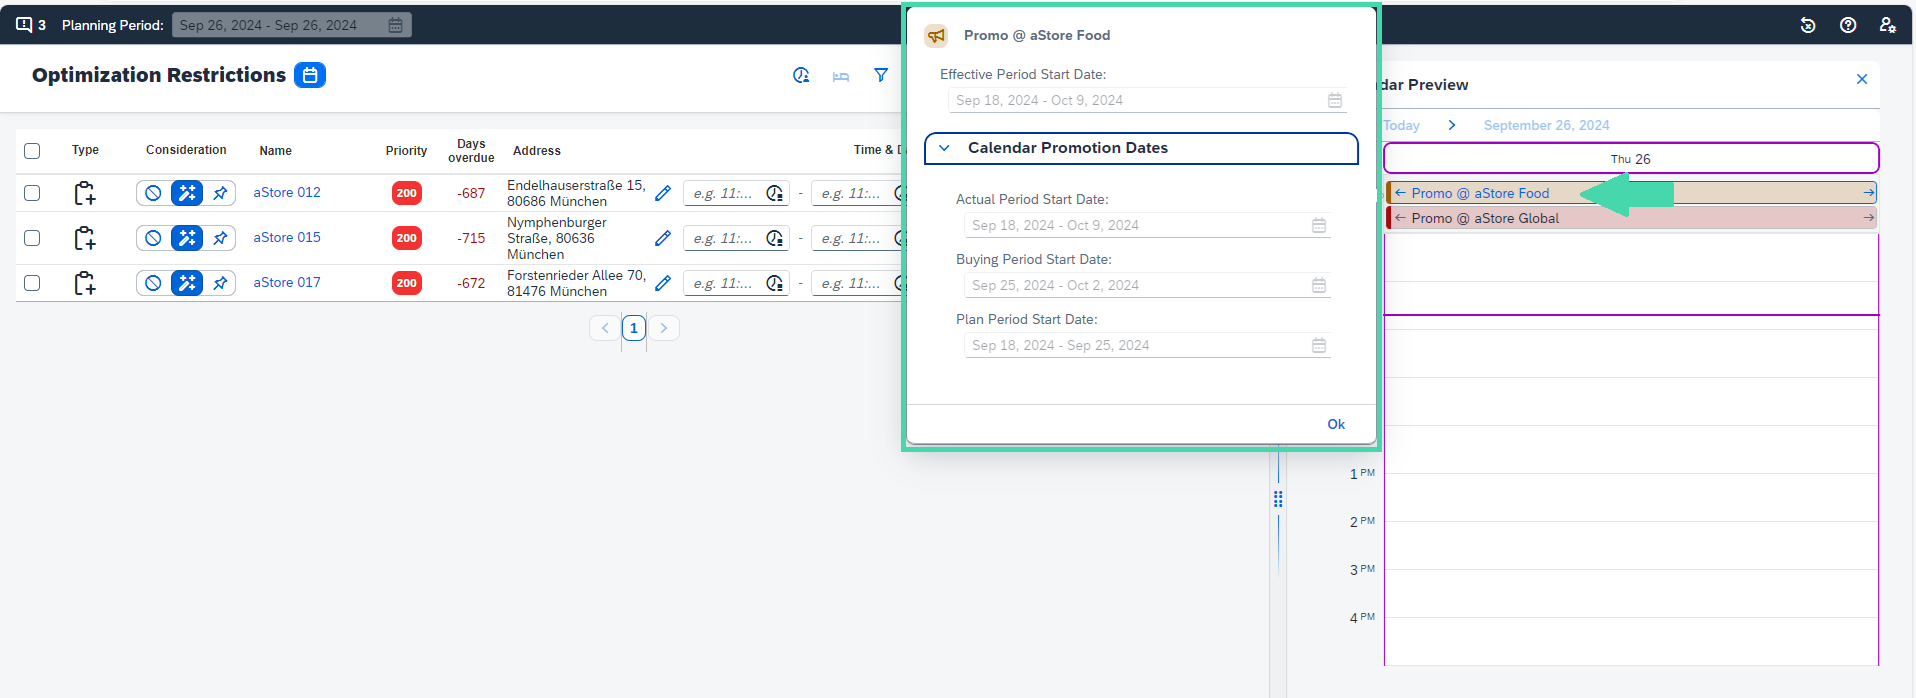
Task: Open the aStore 017 link
Action: (x=287, y=282)
